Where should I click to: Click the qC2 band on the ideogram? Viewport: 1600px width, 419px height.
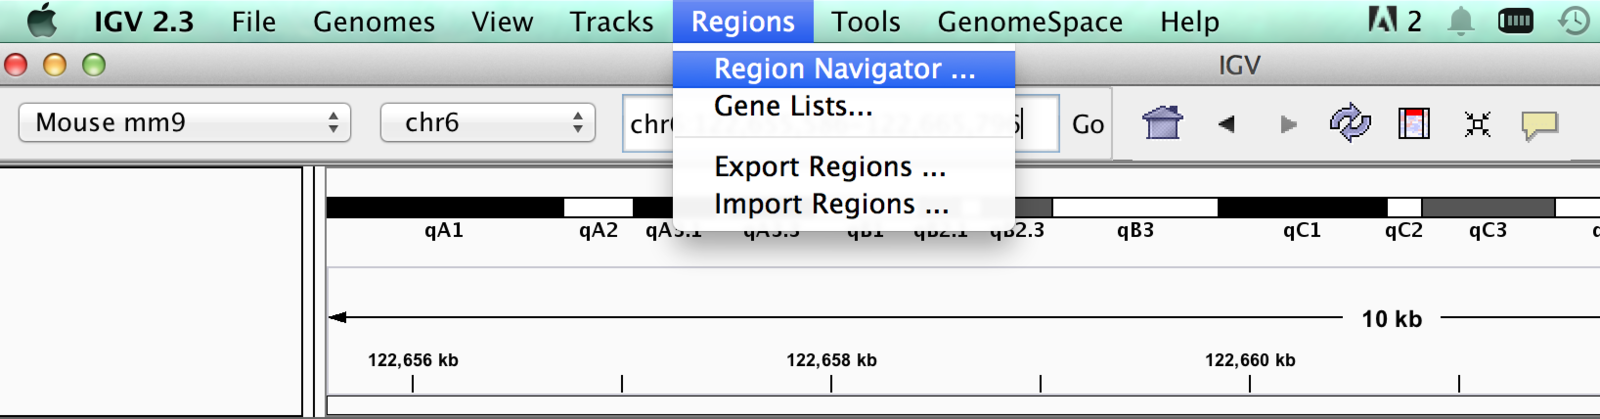pos(1404,208)
